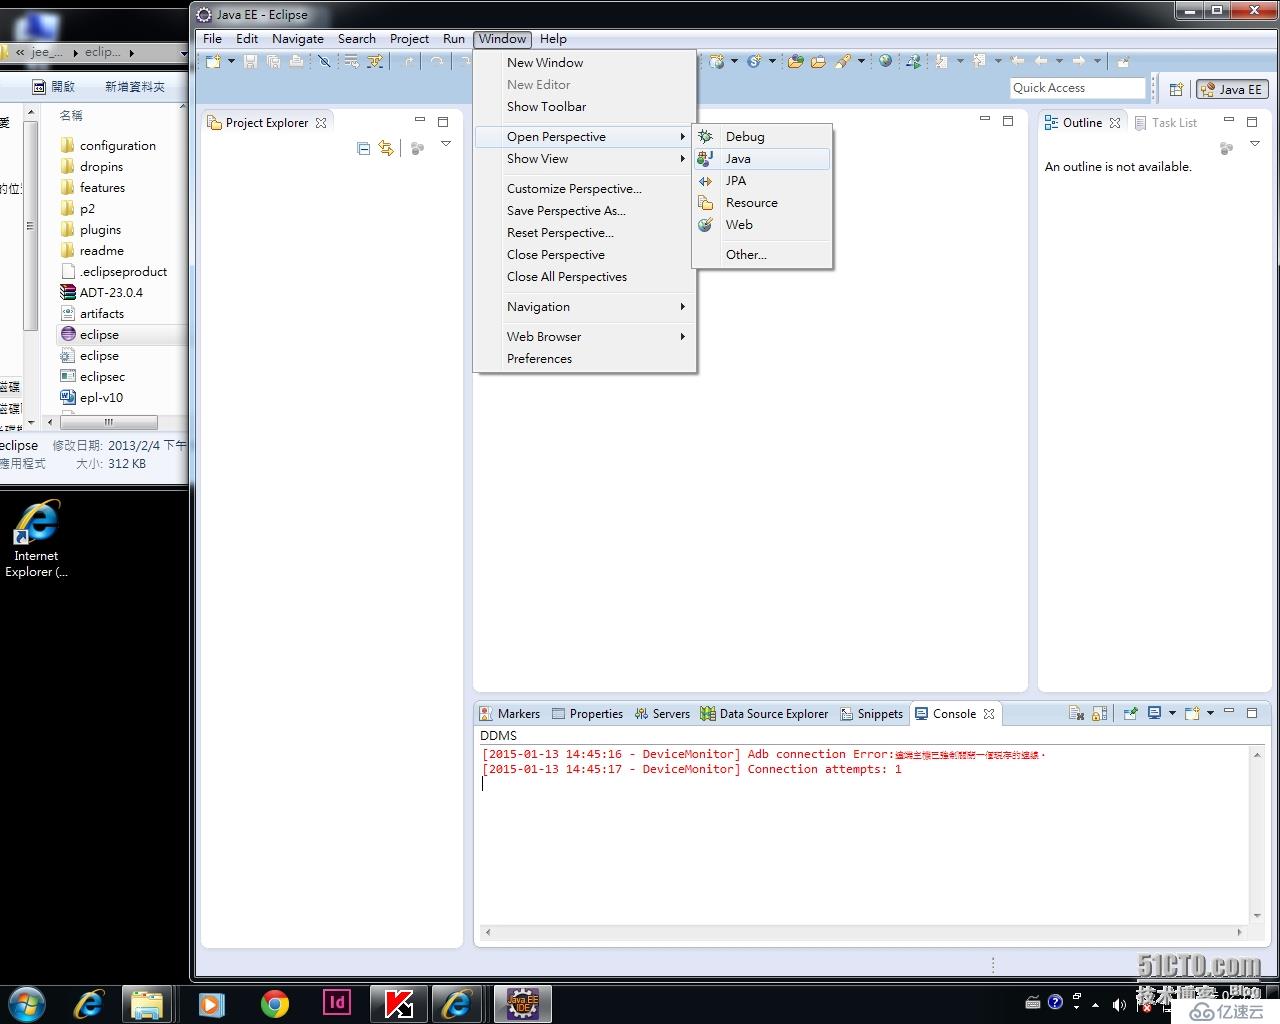Open the Servers tab
1280x1024 pixels.
pyautogui.click(x=662, y=714)
